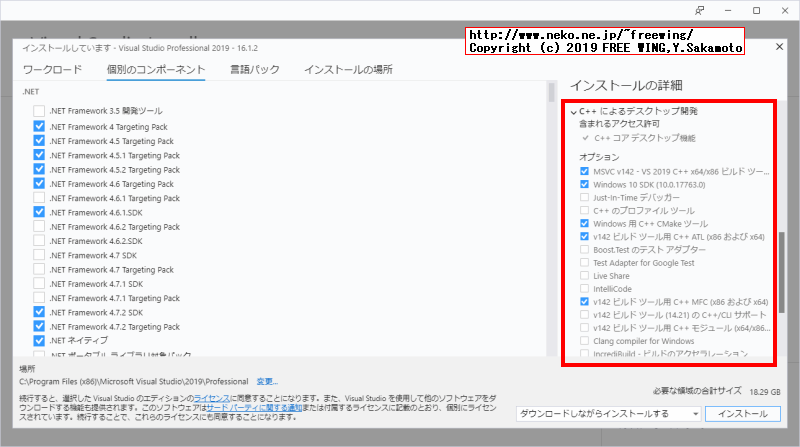The image size is (800, 447).
Task: Check .NET Framework 4.7.1 Targeting Pack
Action: (x=39, y=297)
